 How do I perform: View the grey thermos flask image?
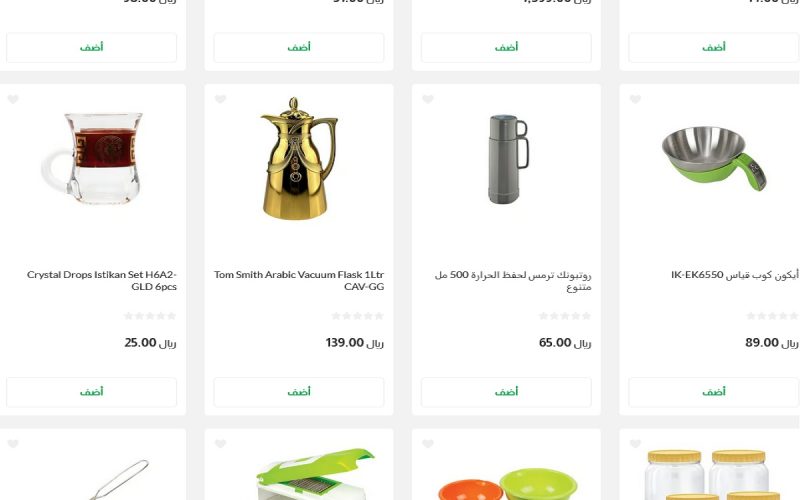coord(508,159)
